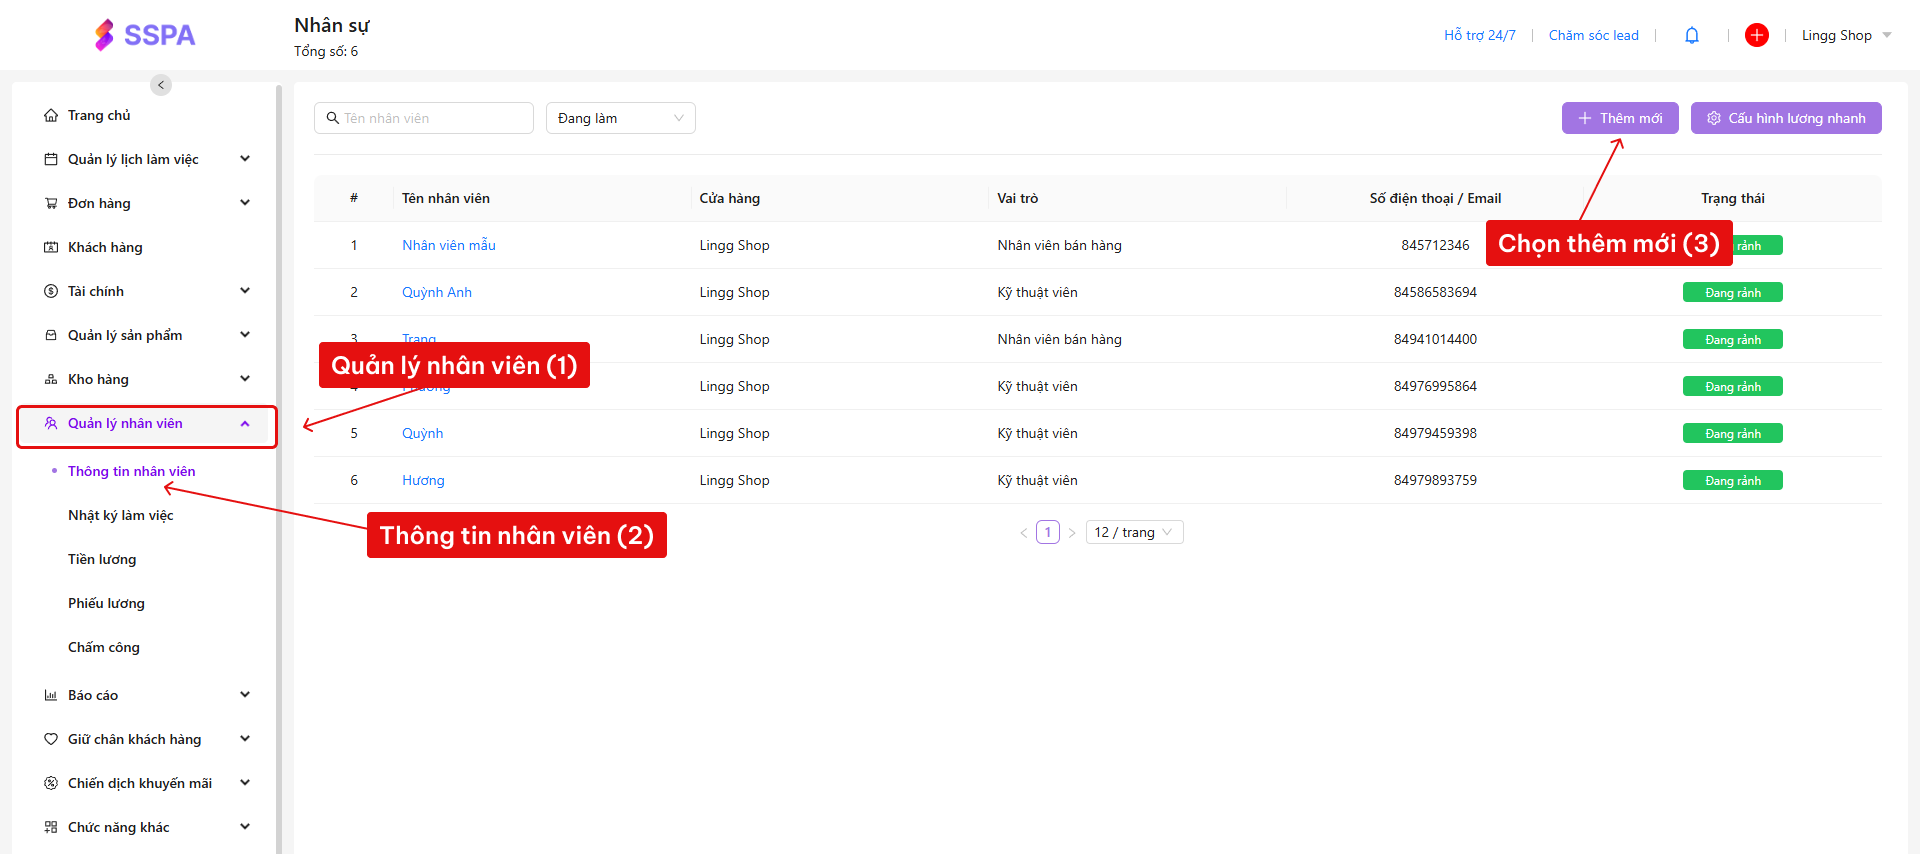Expand the Quản lý sản phẩm menu
The image size is (1920, 854).
click(x=245, y=335)
